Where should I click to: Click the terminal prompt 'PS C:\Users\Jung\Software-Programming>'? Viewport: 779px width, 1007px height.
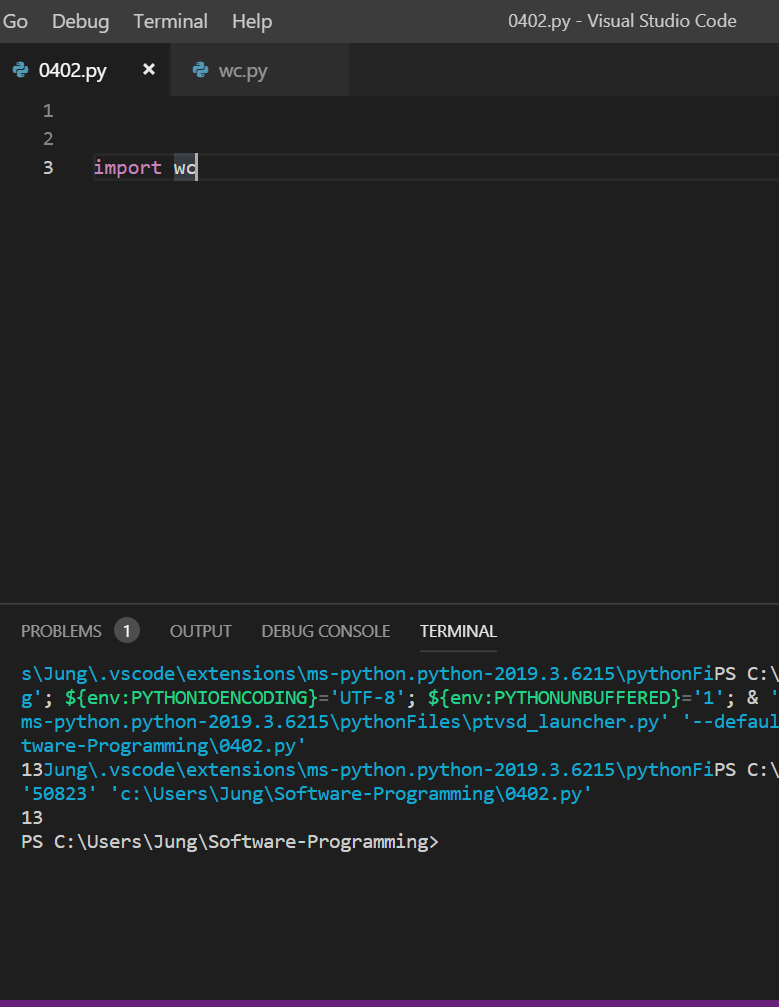point(230,842)
